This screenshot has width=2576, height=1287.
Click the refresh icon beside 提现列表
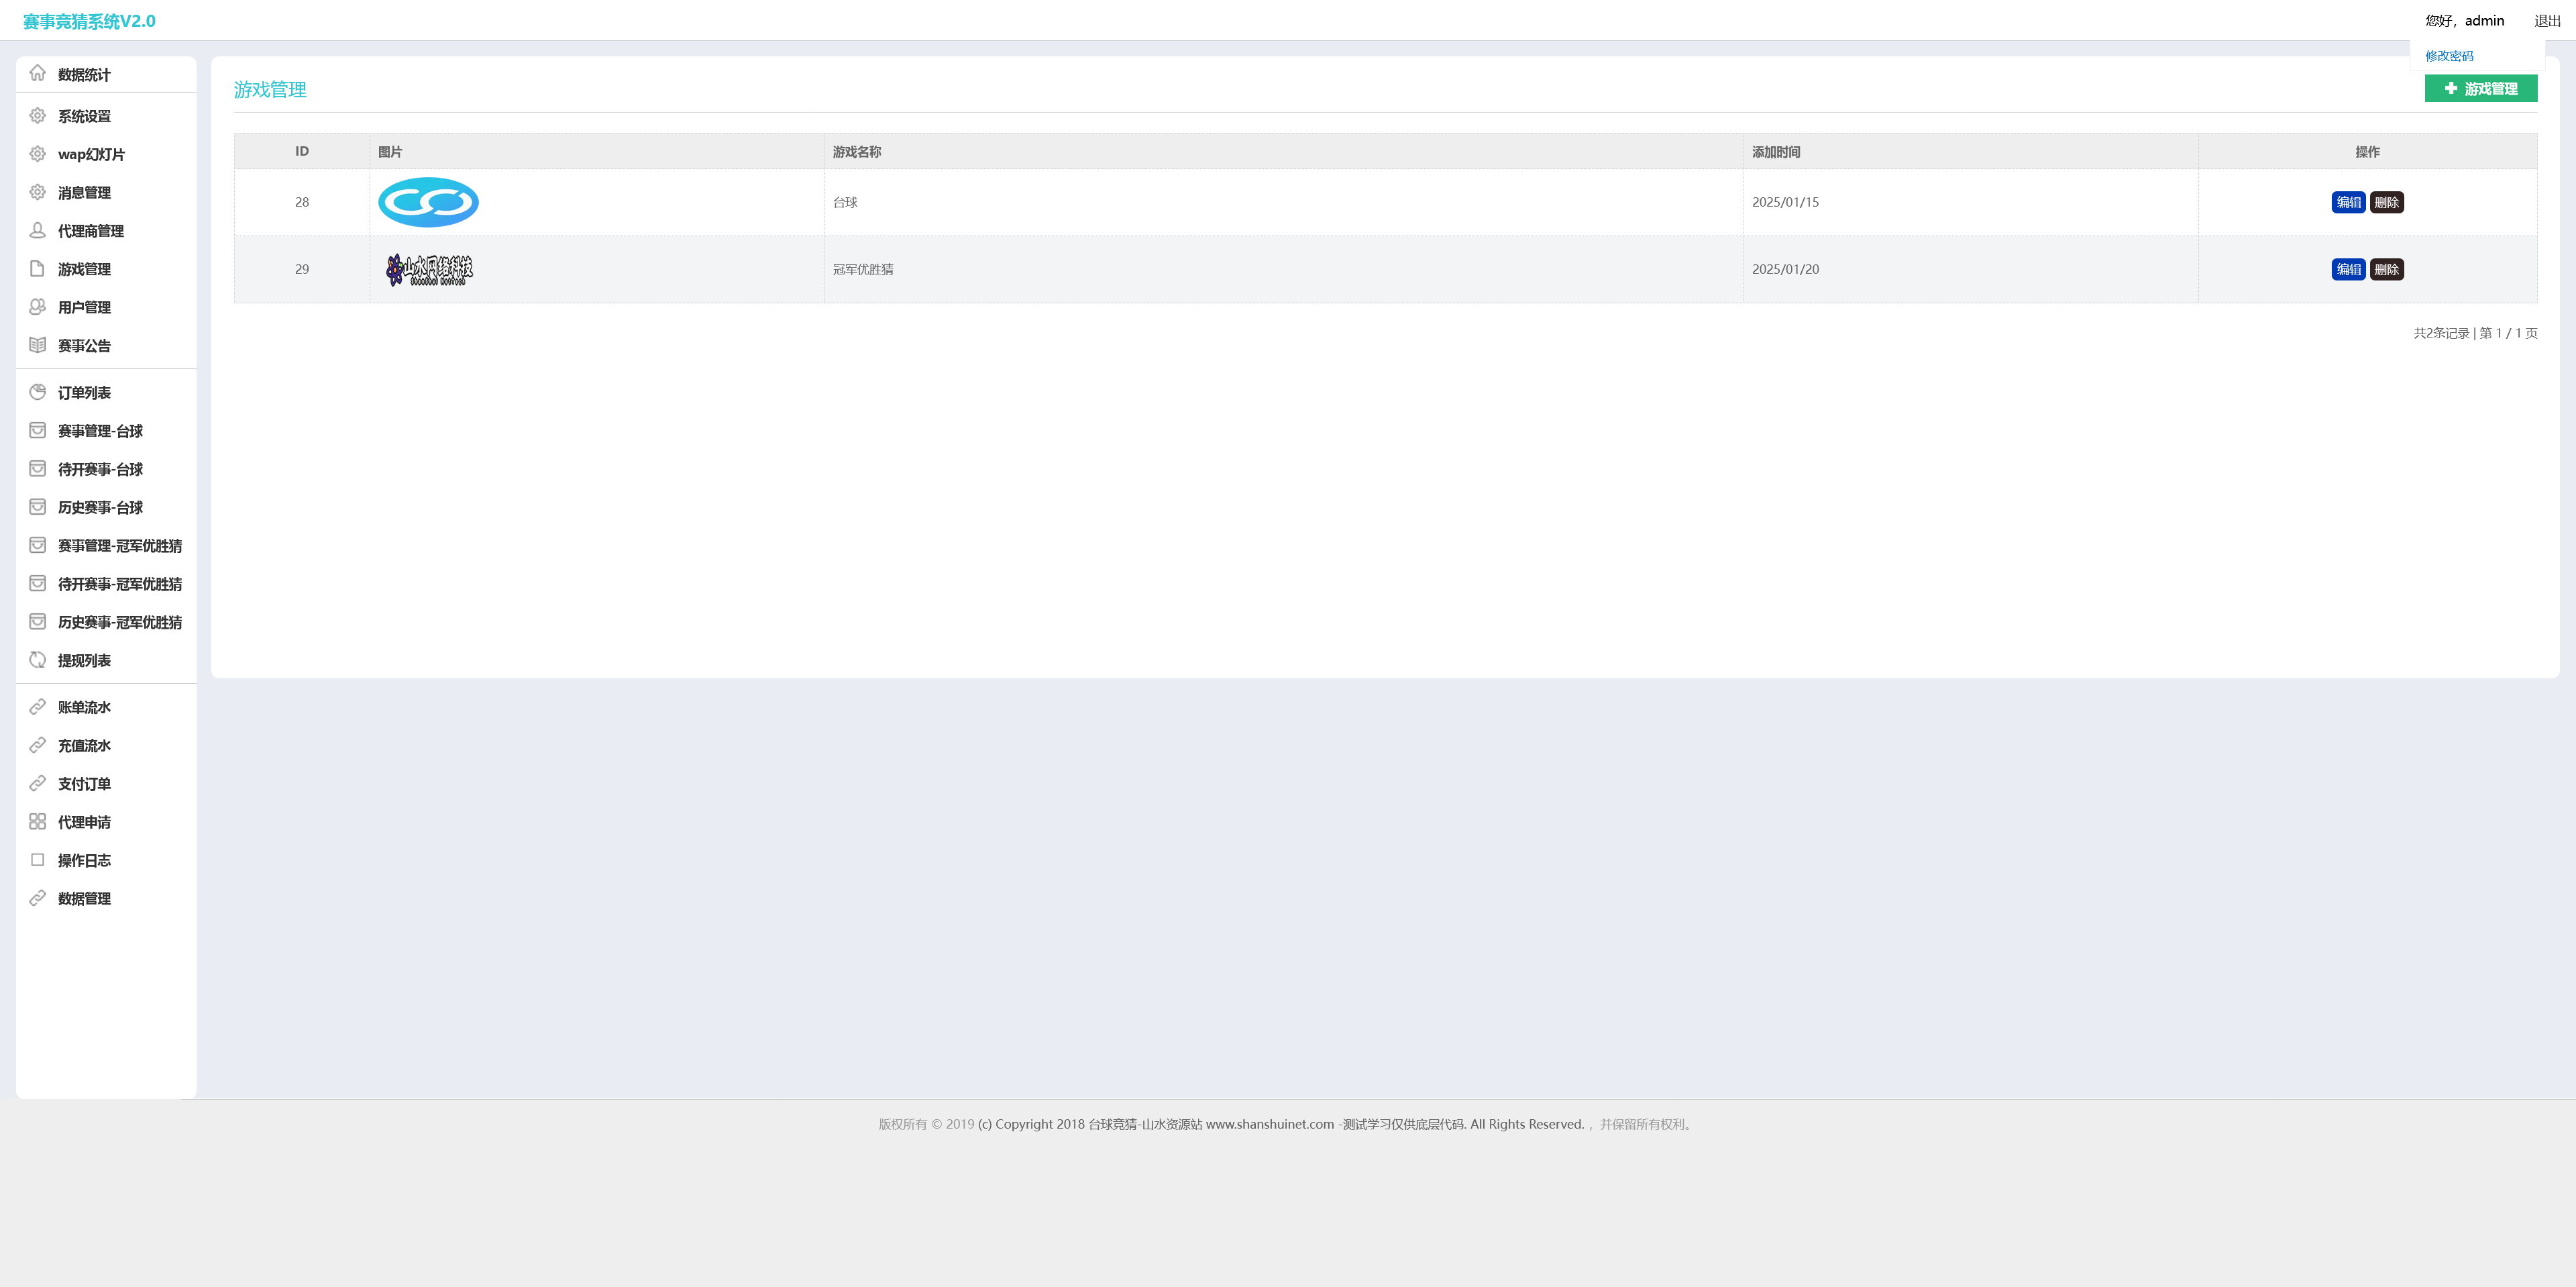coord(37,660)
